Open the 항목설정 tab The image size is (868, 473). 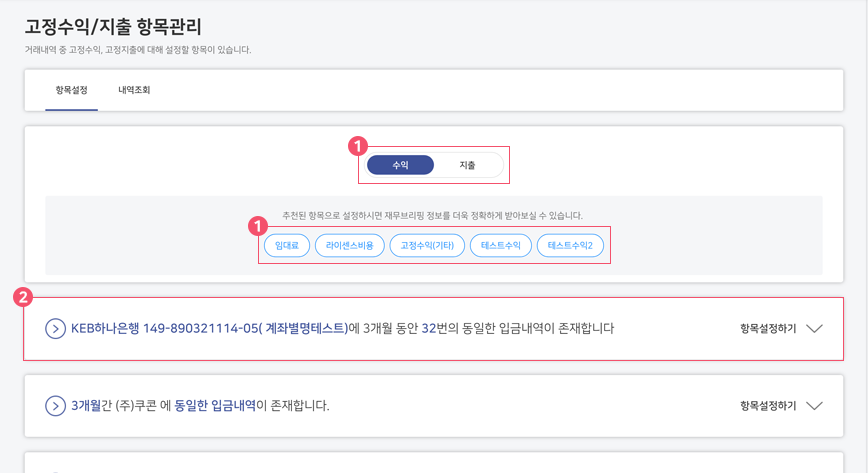[x=71, y=90]
